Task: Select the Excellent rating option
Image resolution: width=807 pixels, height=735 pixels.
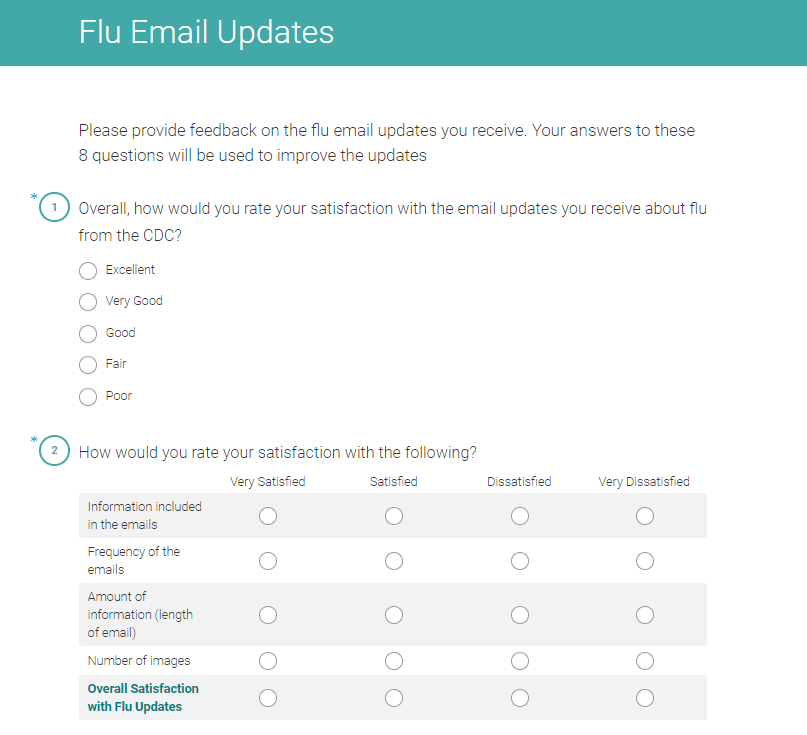Action: point(88,270)
